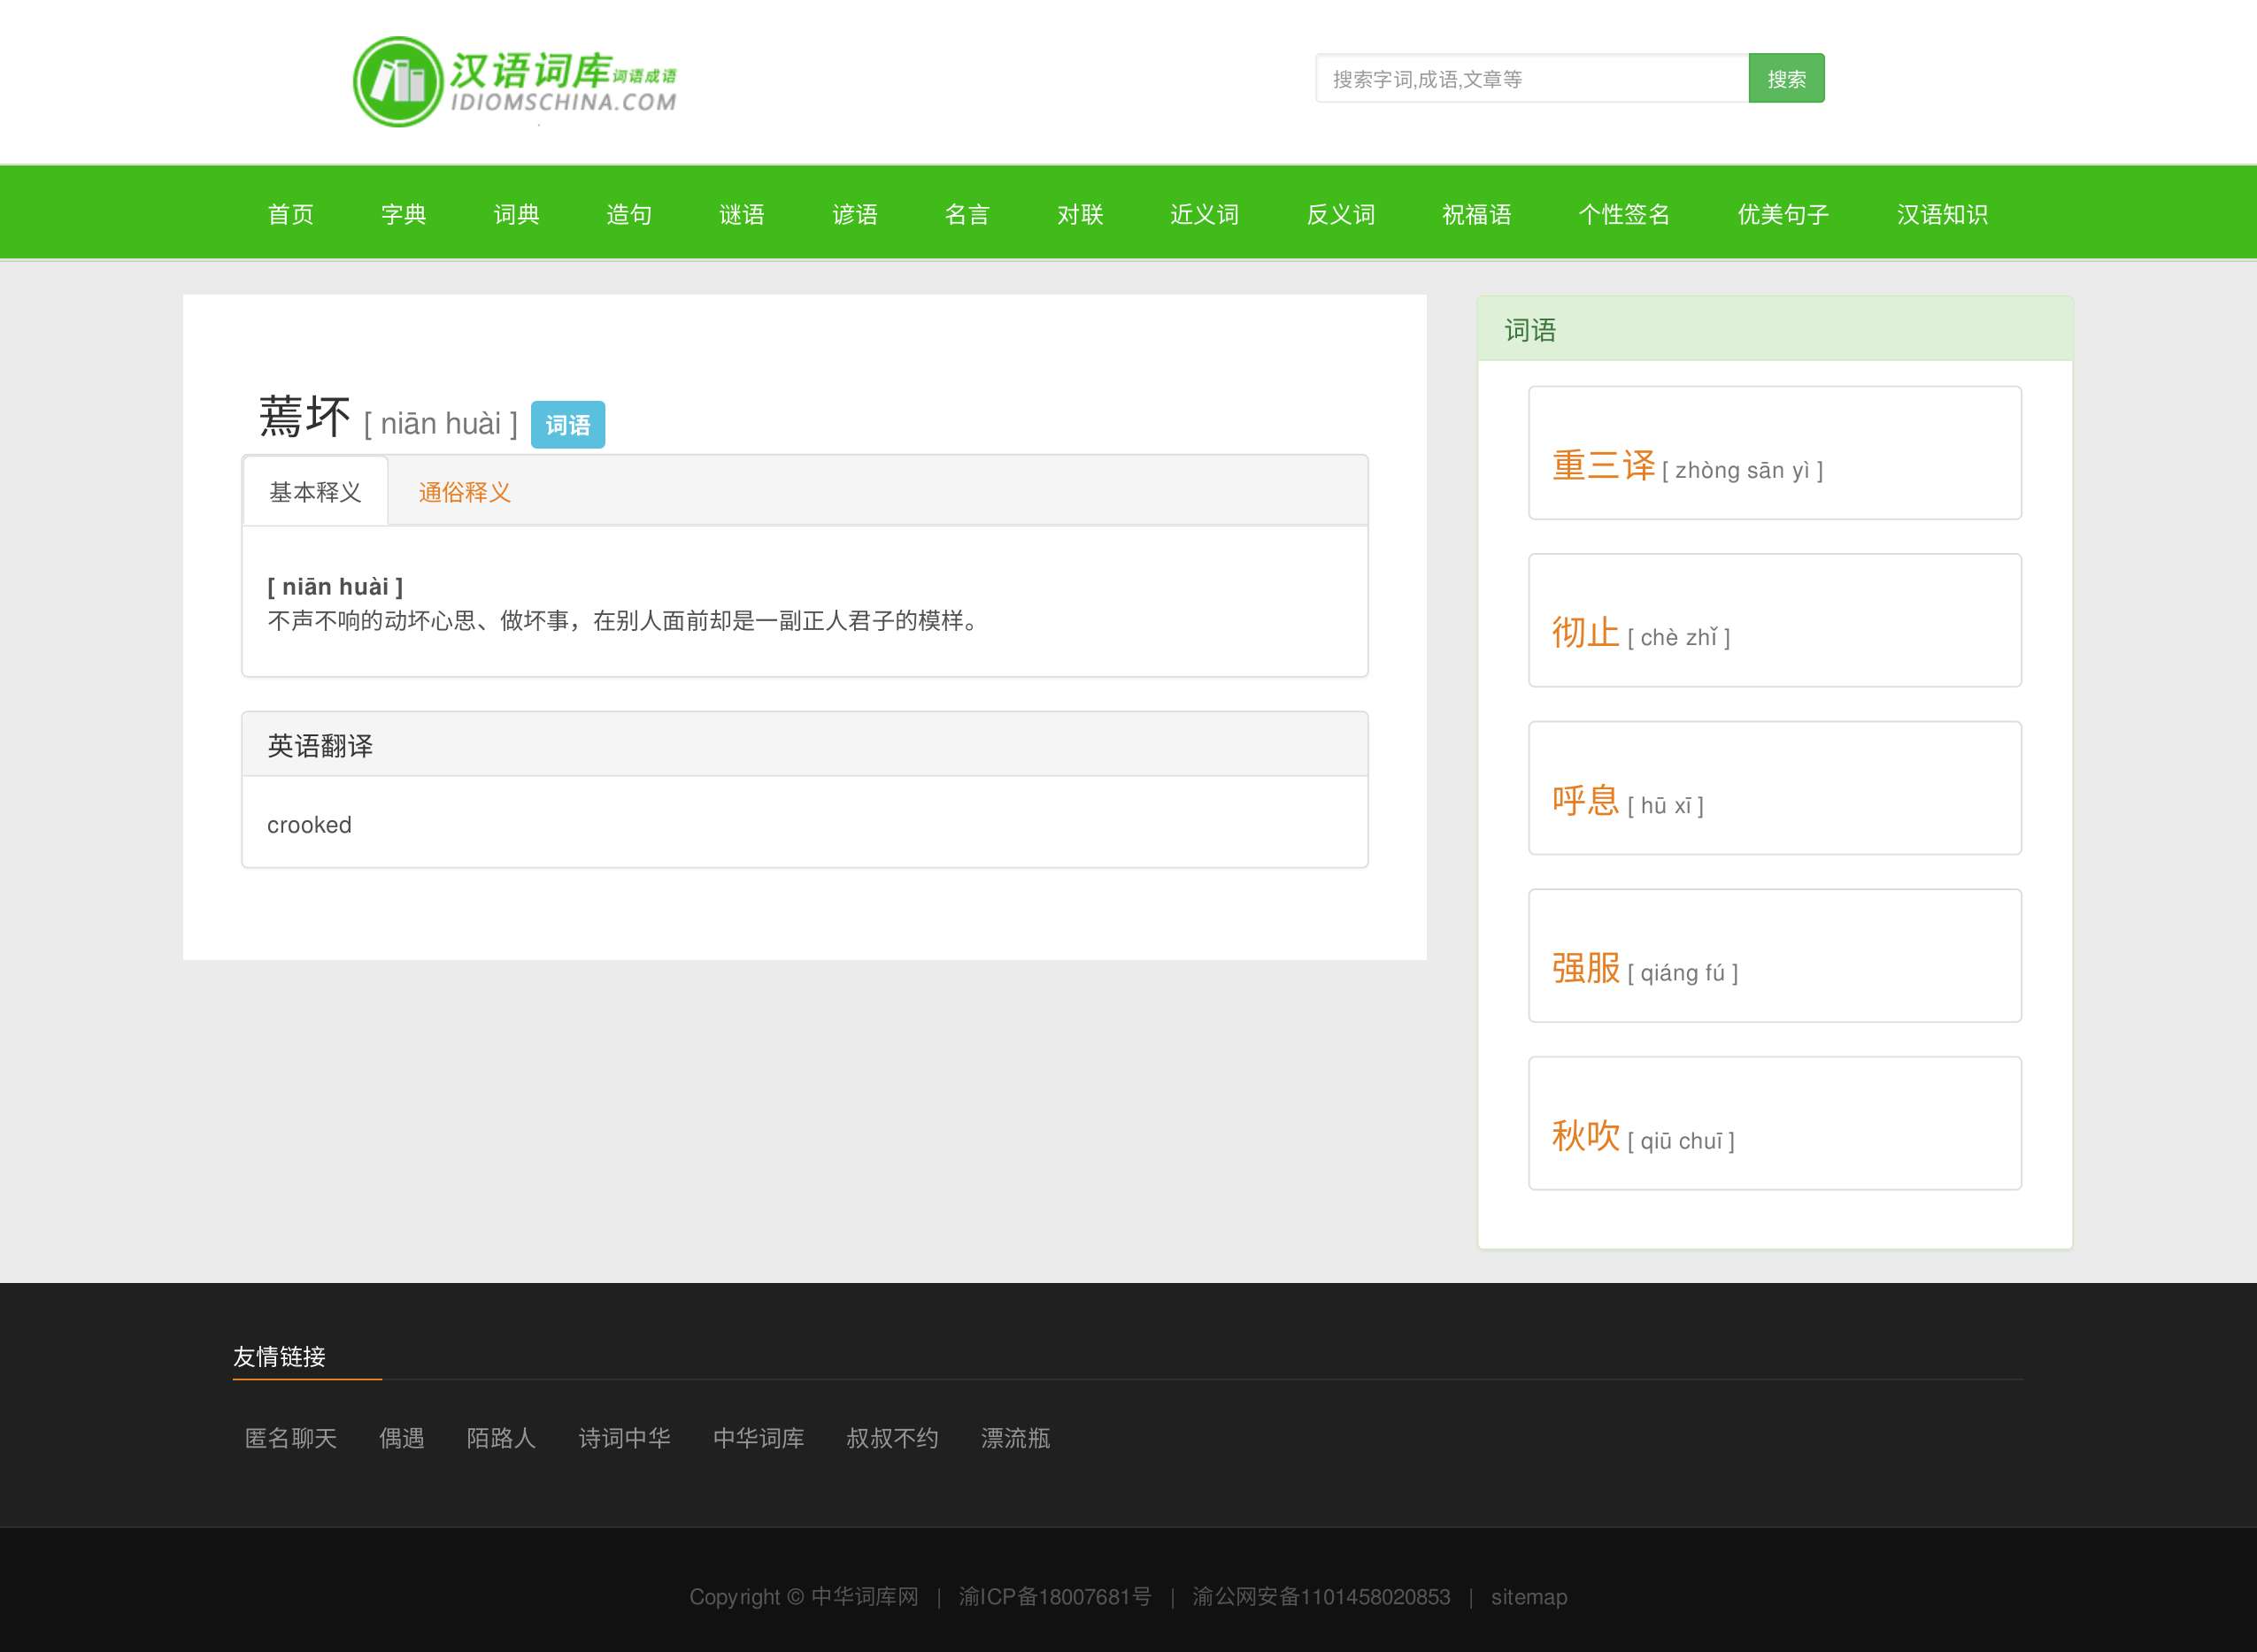The image size is (2257, 1652).
Task: Open 个性签名 in the navigation bar
Action: coord(1624,214)
